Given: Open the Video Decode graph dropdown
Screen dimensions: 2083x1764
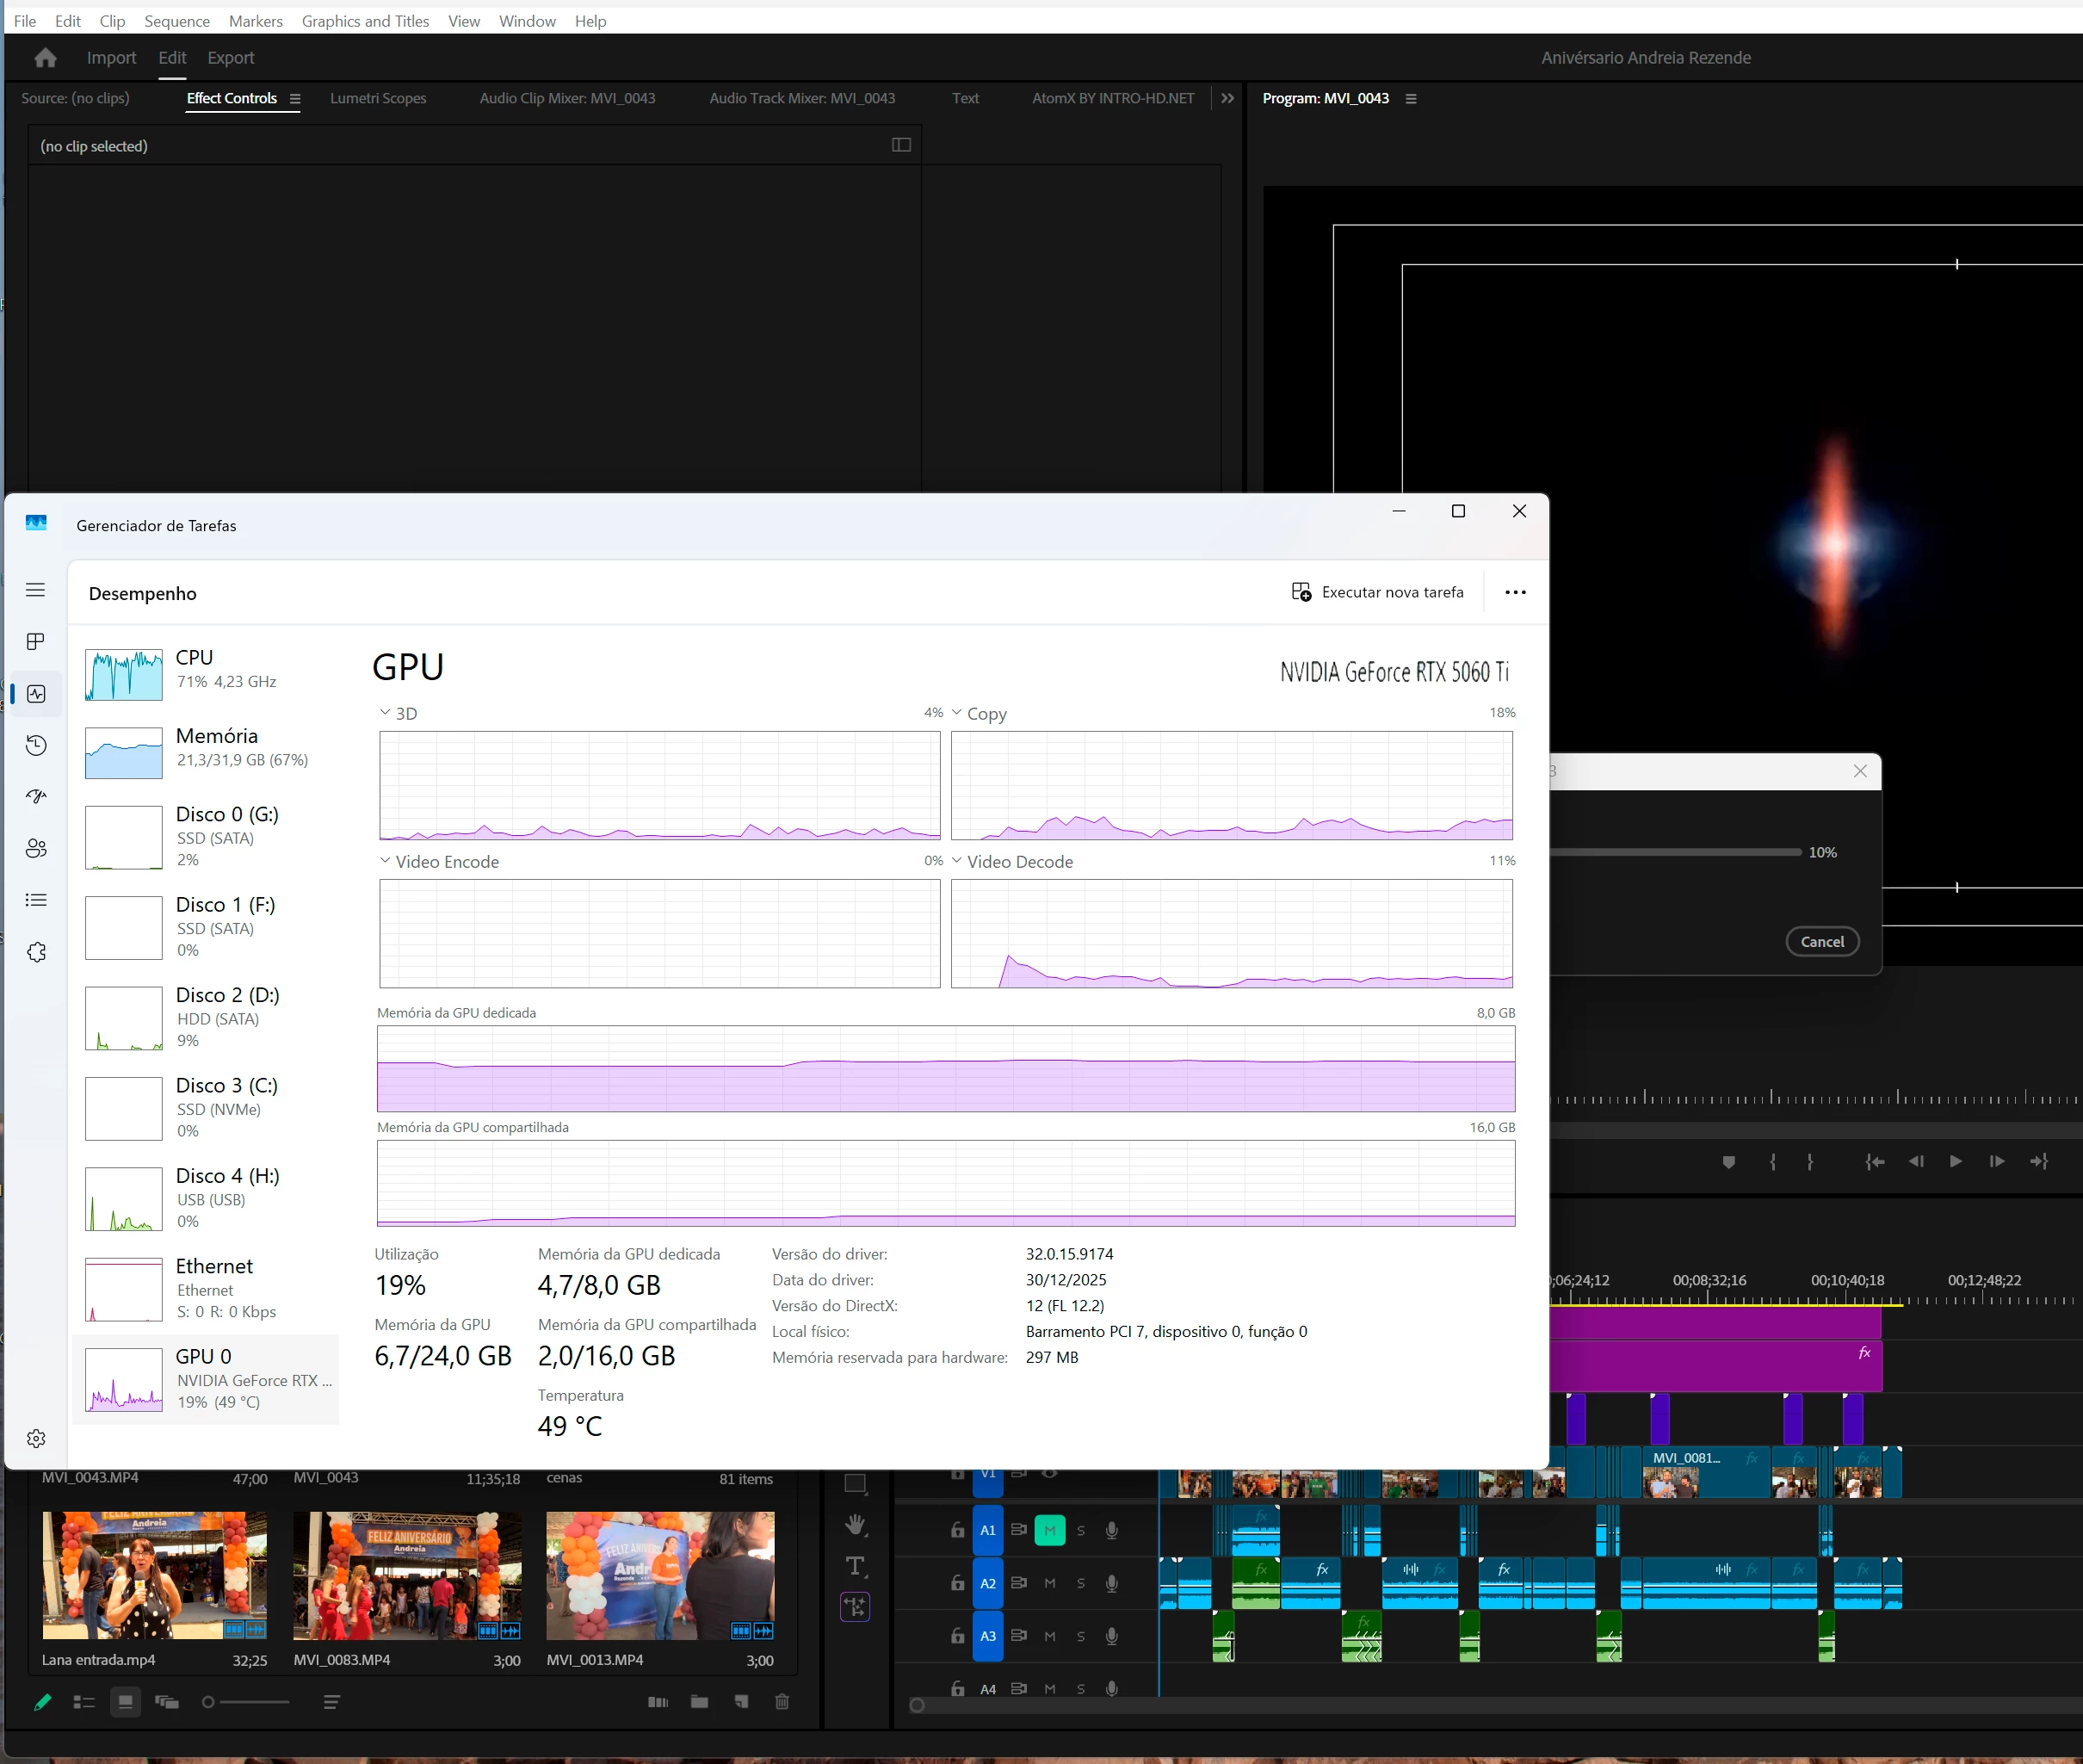Looking at the screenshot, I should pos(957,861).
